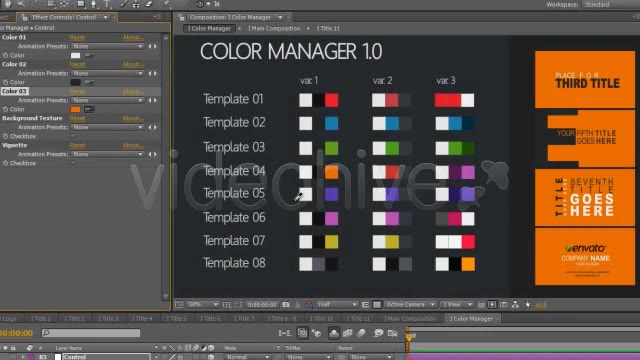Toggle transparency grid in viewer
The image size is (640, 360).
[x=377, y=304]
